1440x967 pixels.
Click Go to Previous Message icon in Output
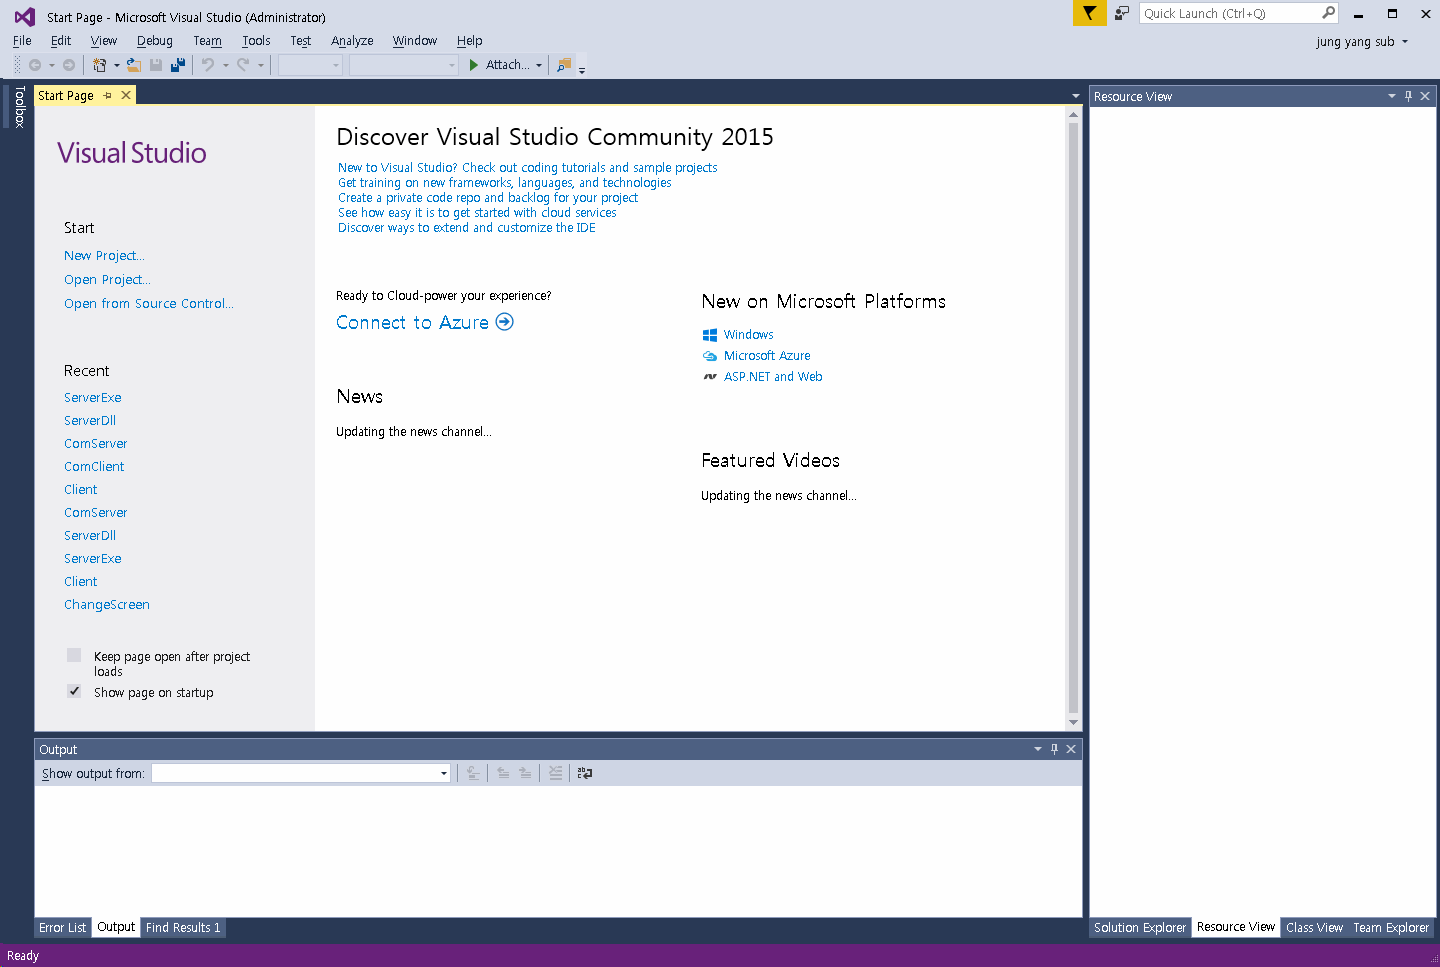pos(503,773)
